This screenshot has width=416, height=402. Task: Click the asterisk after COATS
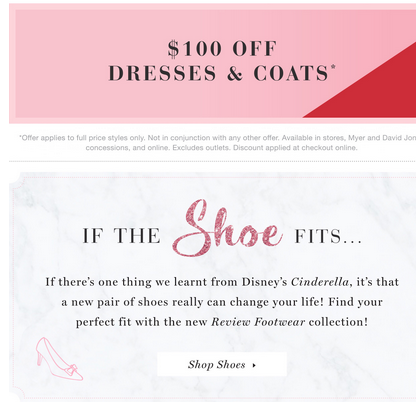click(333, 67)
